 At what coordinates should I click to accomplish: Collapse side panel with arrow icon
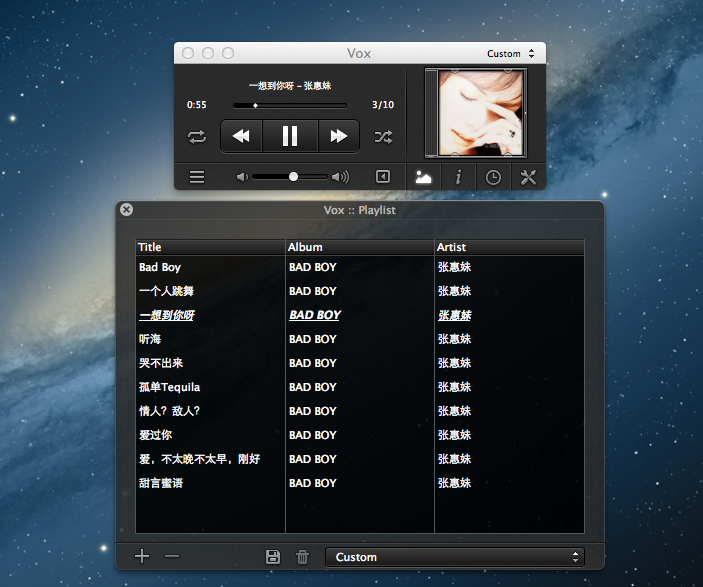click(383, 177)
